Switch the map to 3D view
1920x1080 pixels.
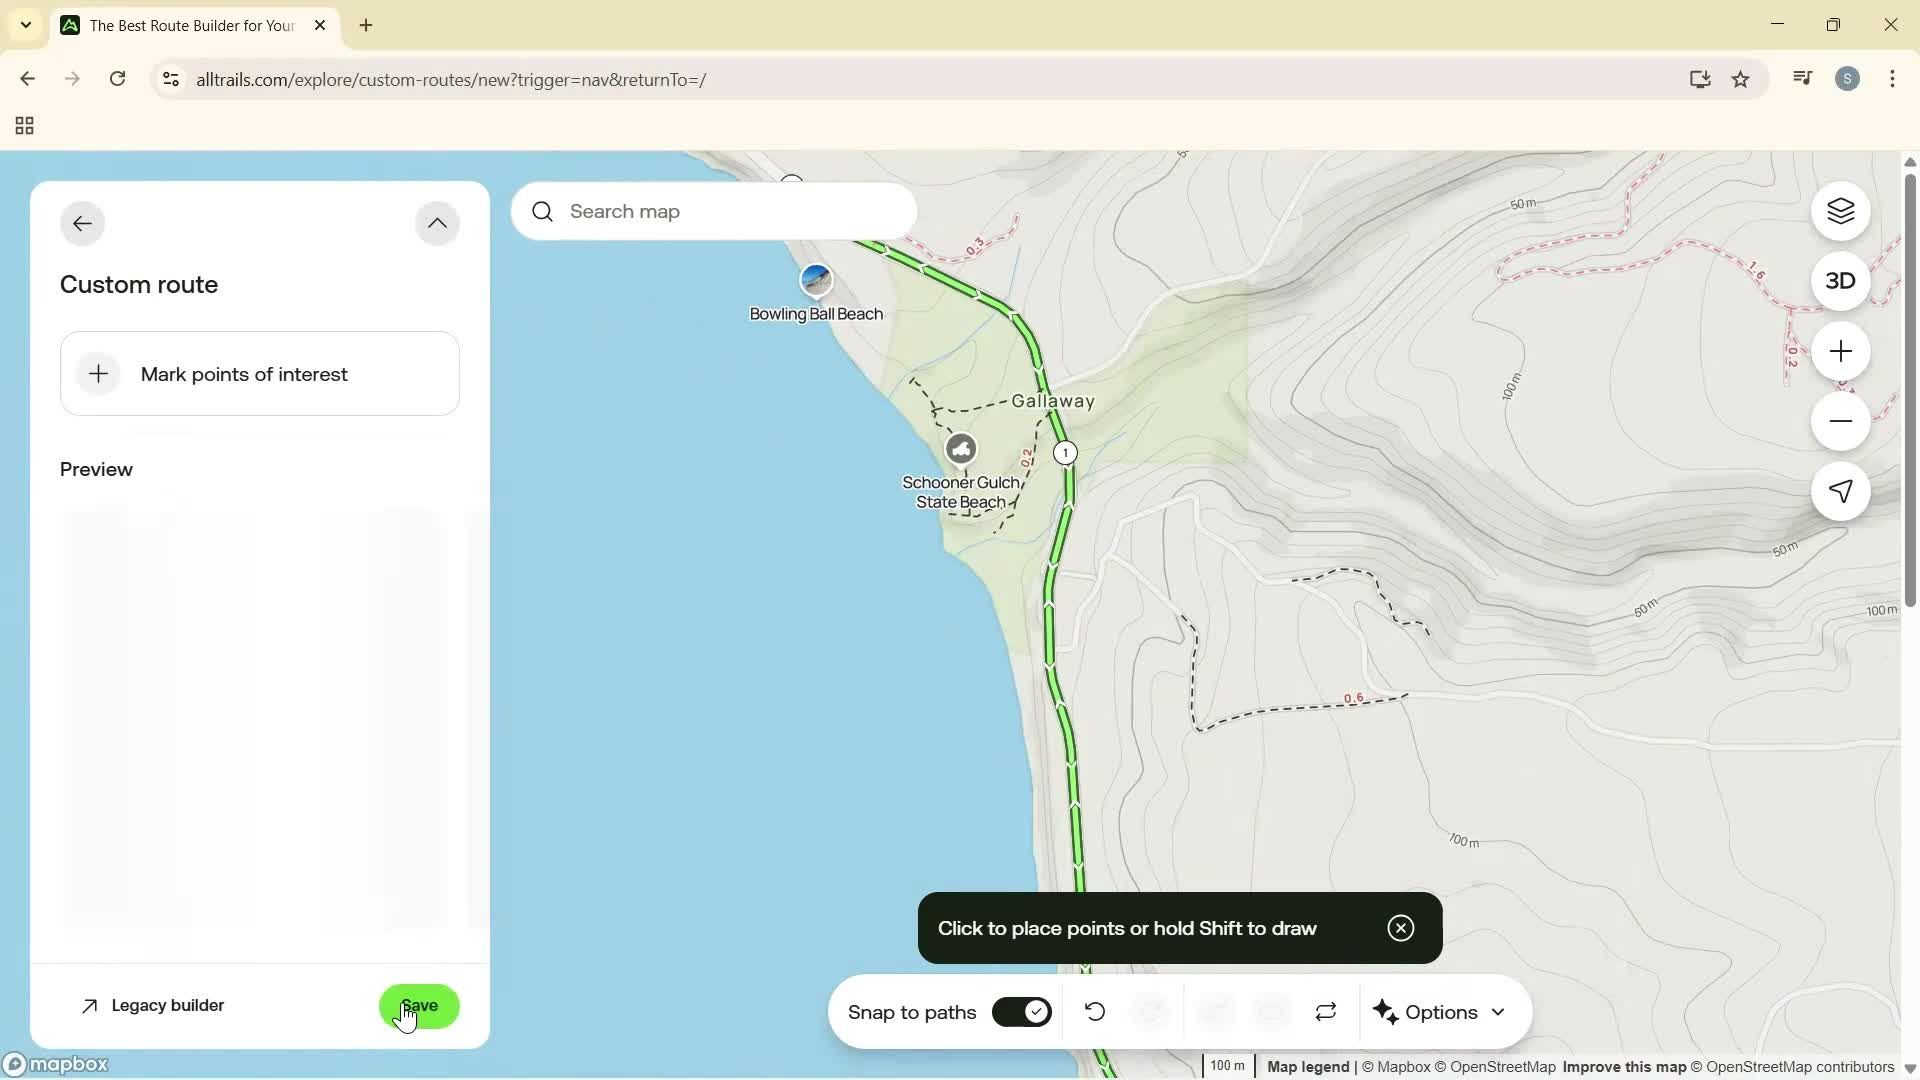tap(1840, 281)
